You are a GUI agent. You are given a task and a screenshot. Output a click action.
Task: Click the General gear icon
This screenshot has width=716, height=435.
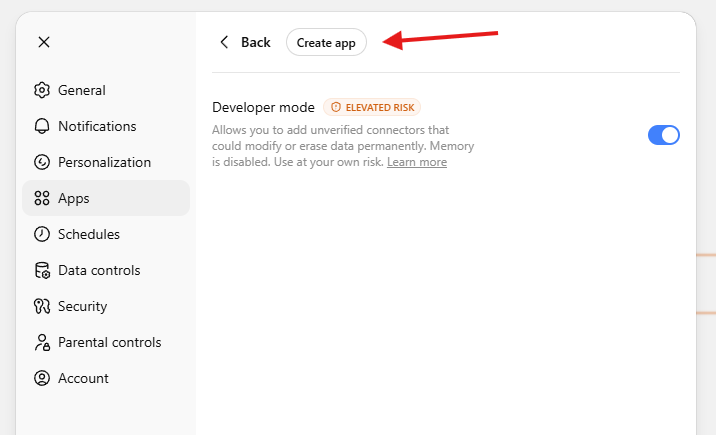42,90
